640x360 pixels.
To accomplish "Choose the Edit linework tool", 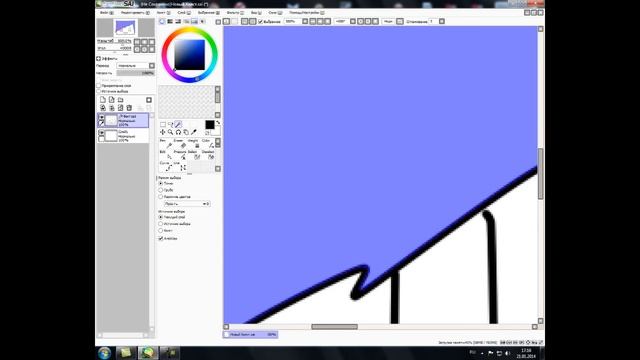I will click(166, 155).
